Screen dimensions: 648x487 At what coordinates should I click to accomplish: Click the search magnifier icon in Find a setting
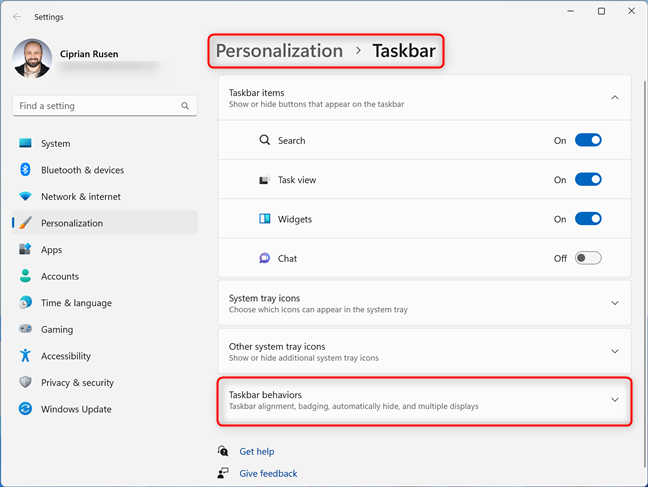click(x=185, y=106)
